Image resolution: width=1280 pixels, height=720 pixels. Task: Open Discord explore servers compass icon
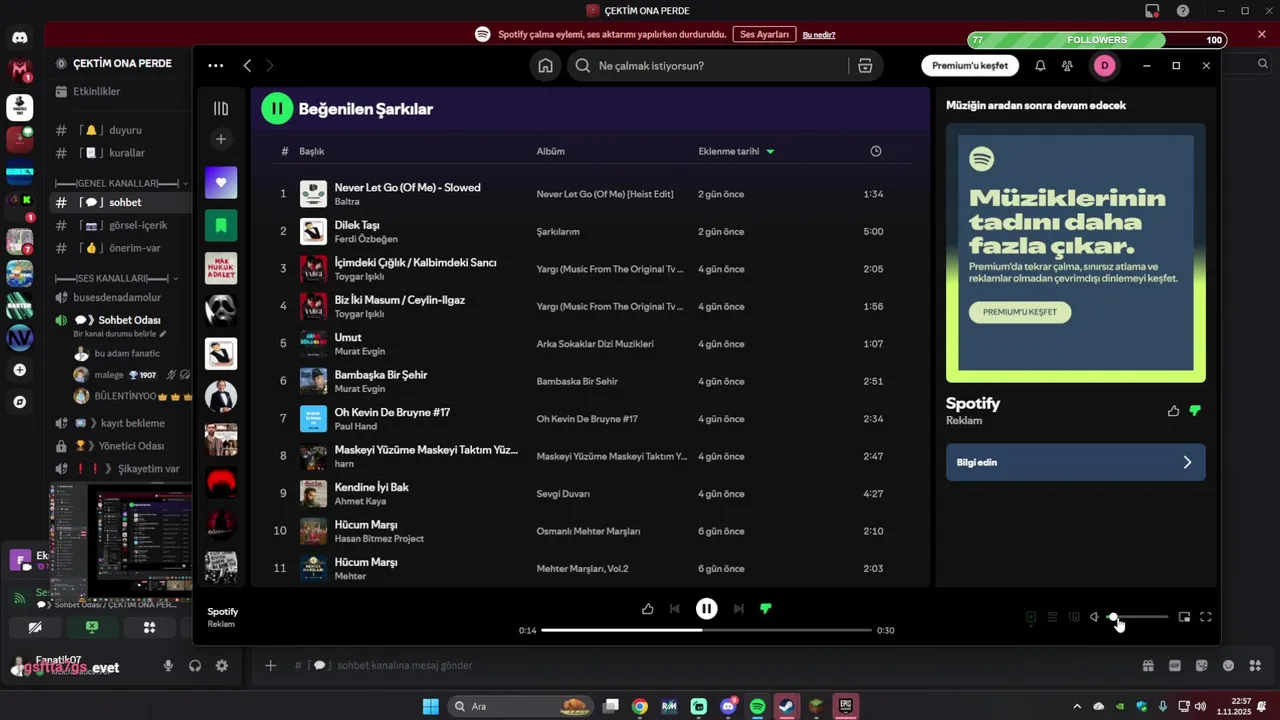coord(19,402)
